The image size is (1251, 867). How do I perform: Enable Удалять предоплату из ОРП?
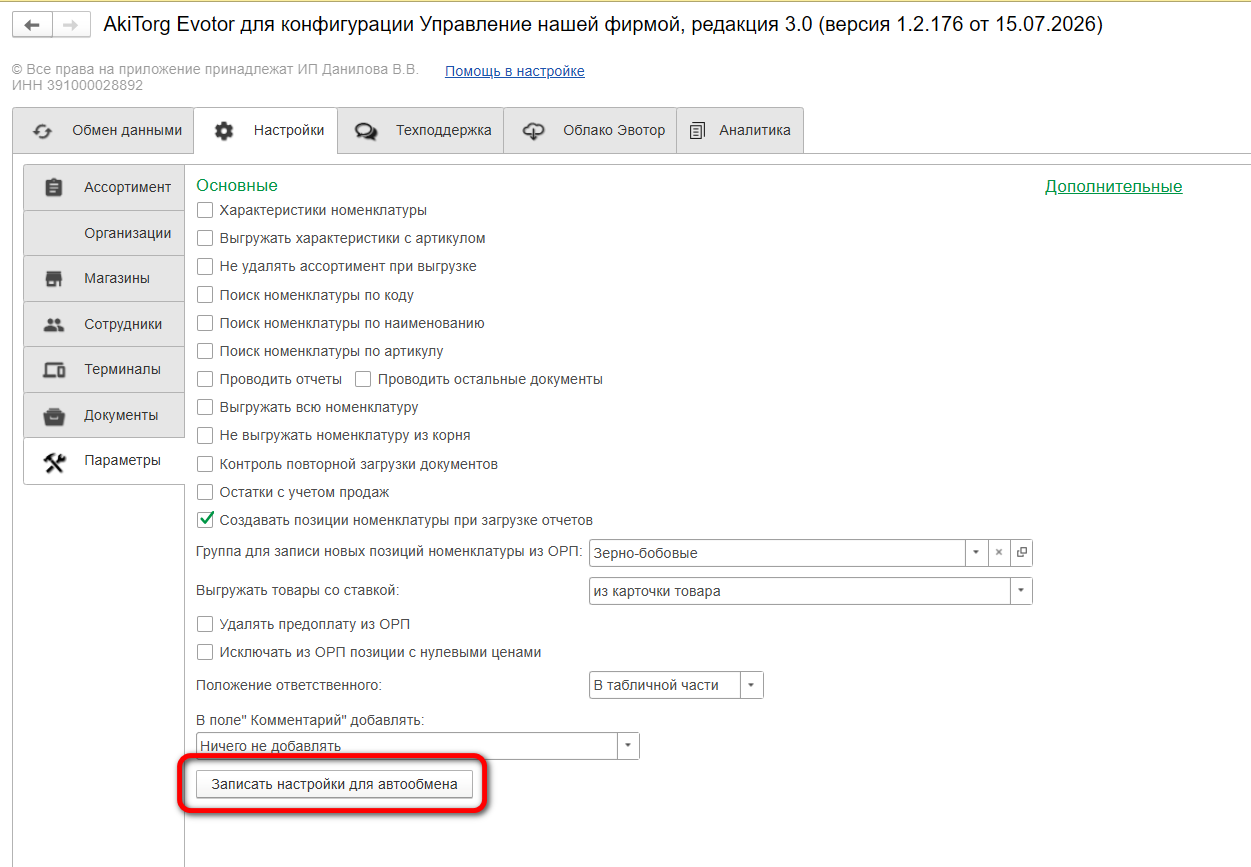click(x=205, y=625)
